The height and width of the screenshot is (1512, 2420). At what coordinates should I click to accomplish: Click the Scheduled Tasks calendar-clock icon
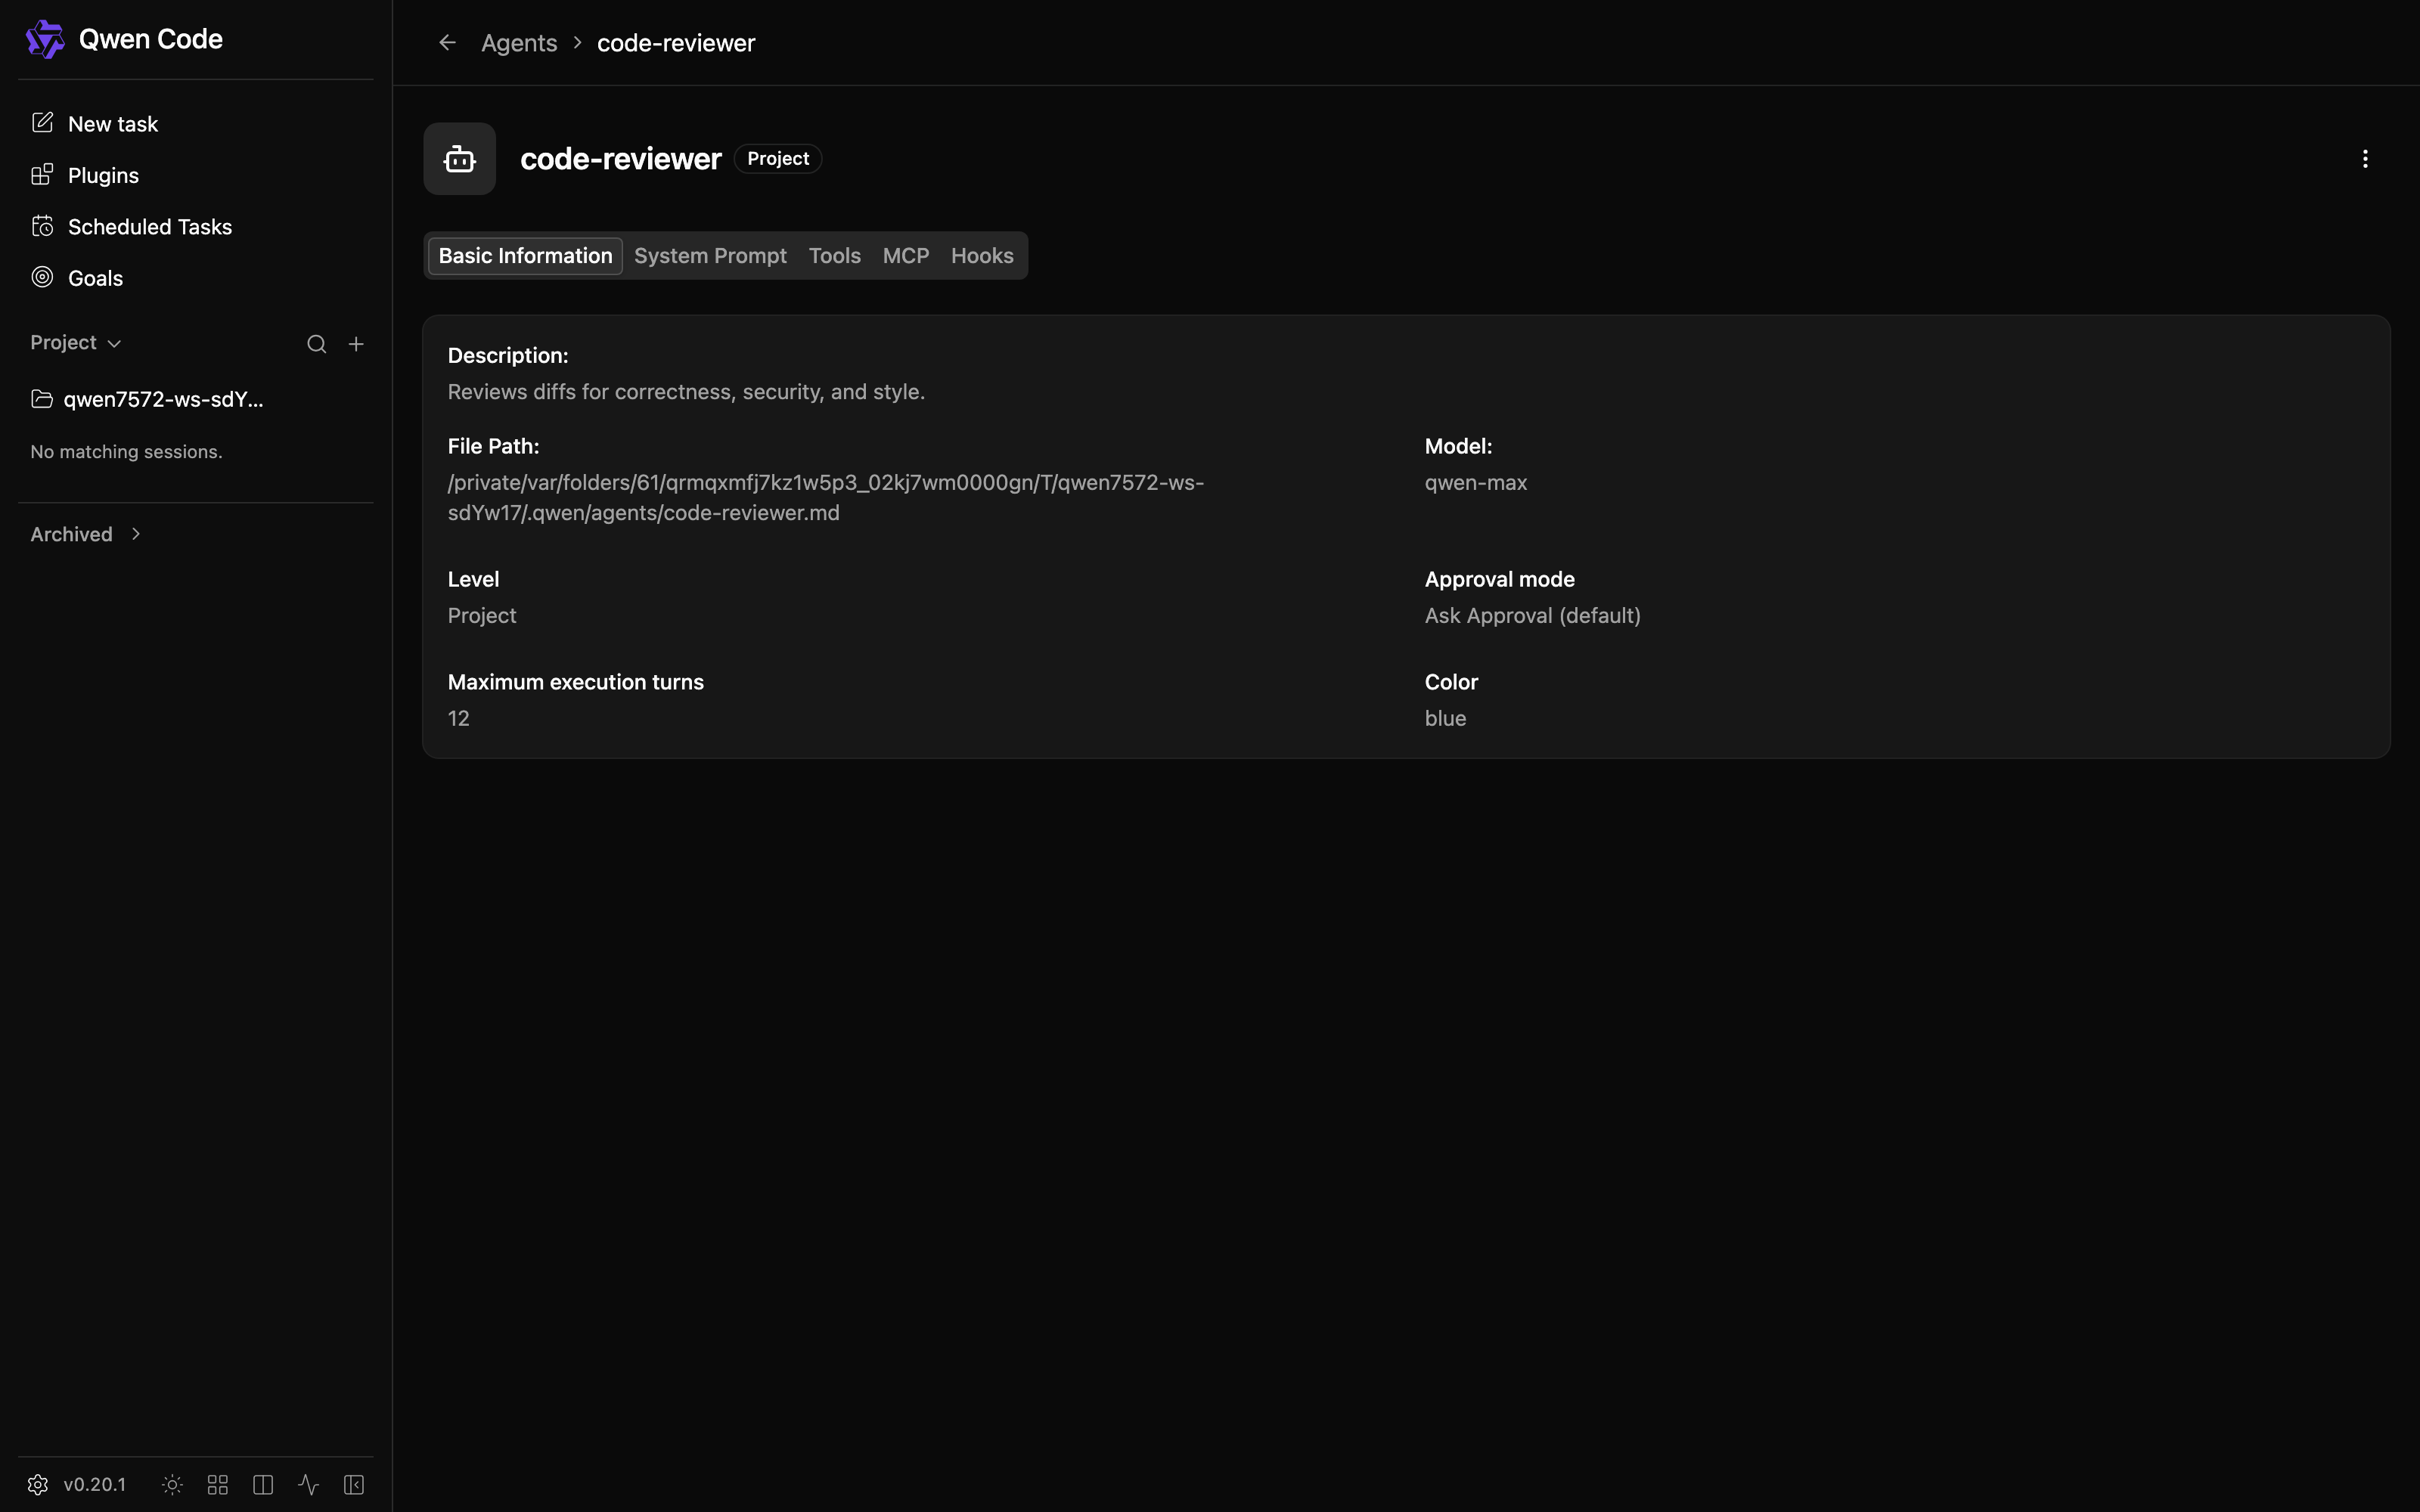coord(42,226)
